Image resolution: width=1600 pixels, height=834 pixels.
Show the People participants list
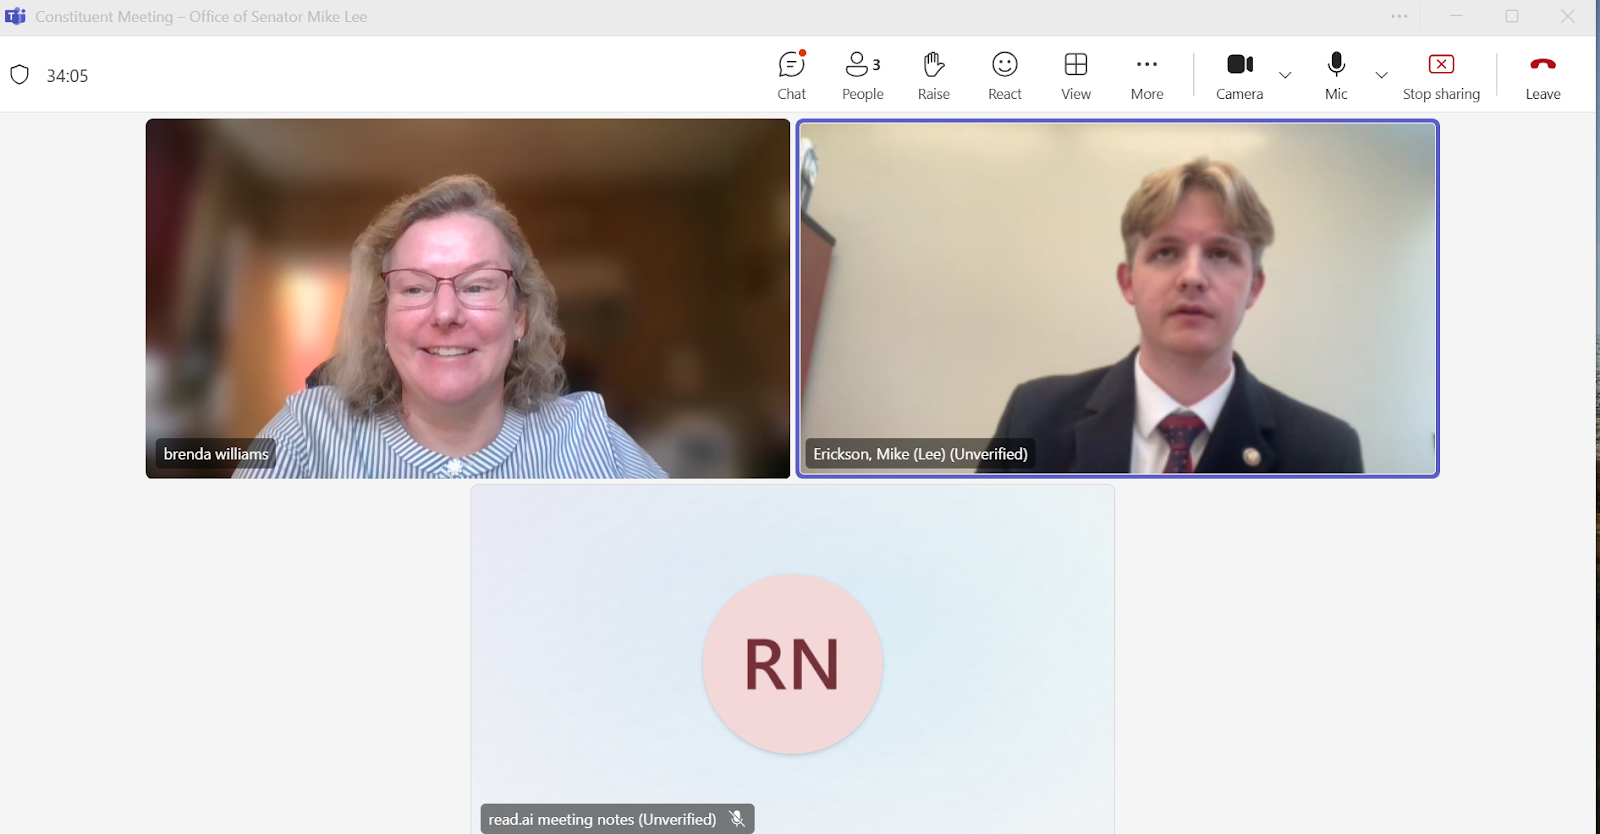tap(862, 76)
